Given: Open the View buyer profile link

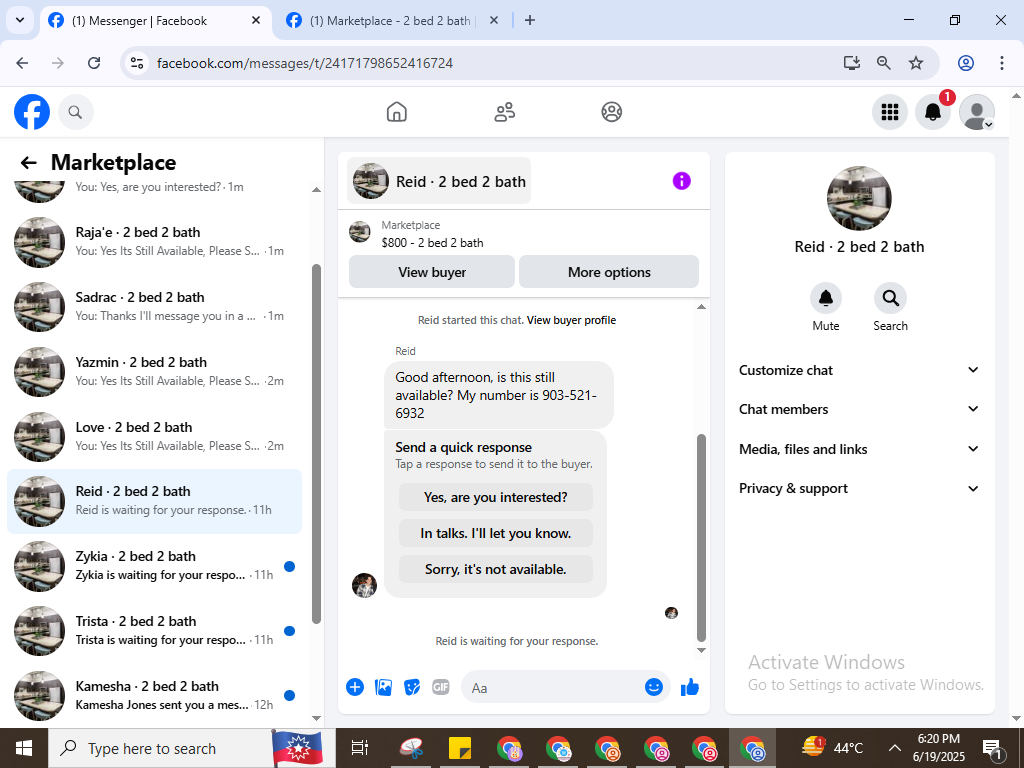Looking at the screenshot, I should (x=571, y=320).
